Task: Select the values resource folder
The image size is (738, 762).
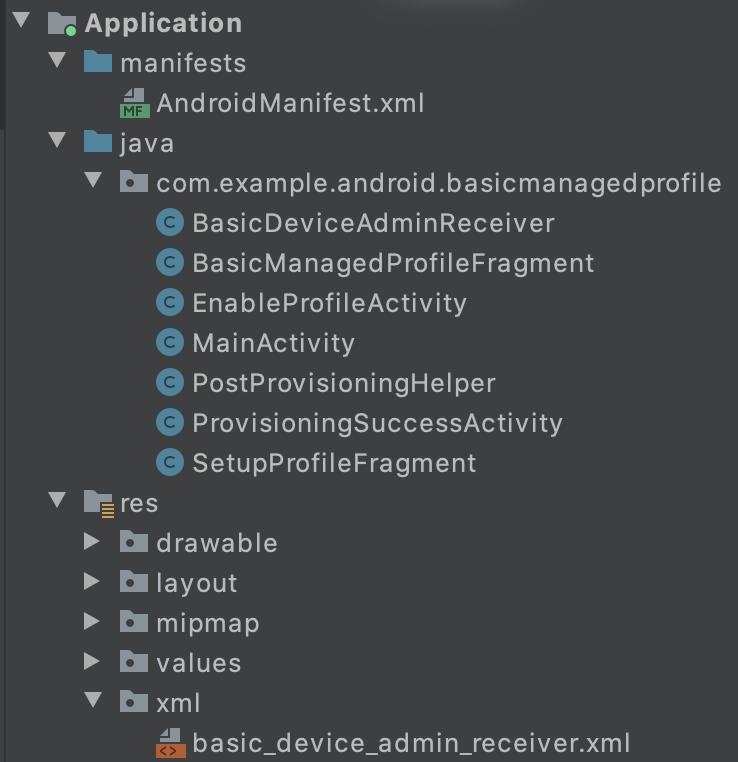Action: pos(199,663)
